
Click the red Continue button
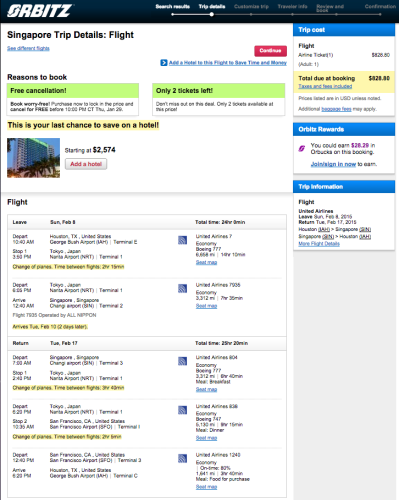click(x=270, y=51)
